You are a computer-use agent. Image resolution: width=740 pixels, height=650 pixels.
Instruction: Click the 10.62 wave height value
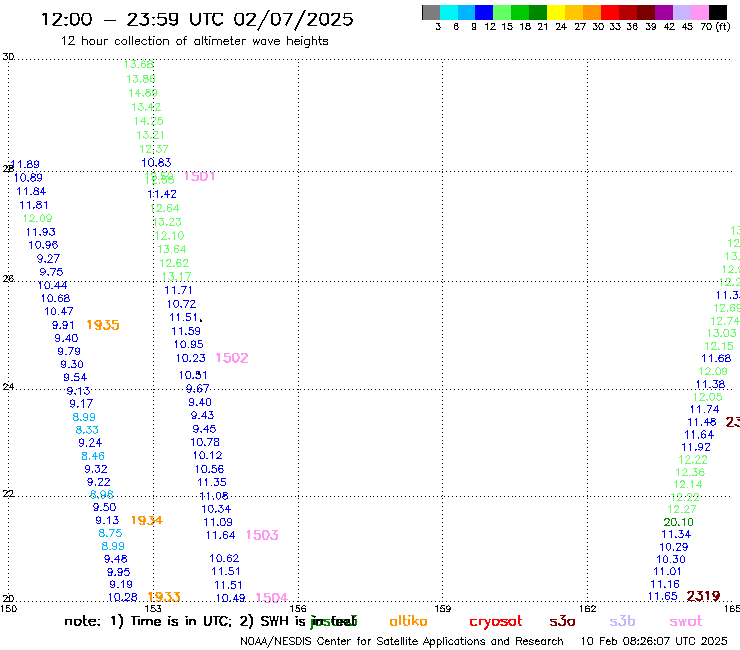pos(224,558)
